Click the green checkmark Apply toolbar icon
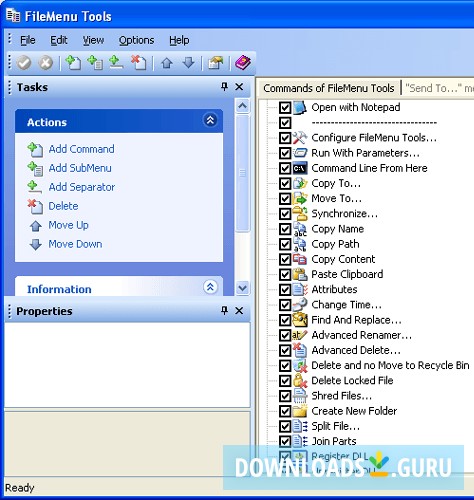The height and width of the screenshot is (500, 474). (24, 63)
